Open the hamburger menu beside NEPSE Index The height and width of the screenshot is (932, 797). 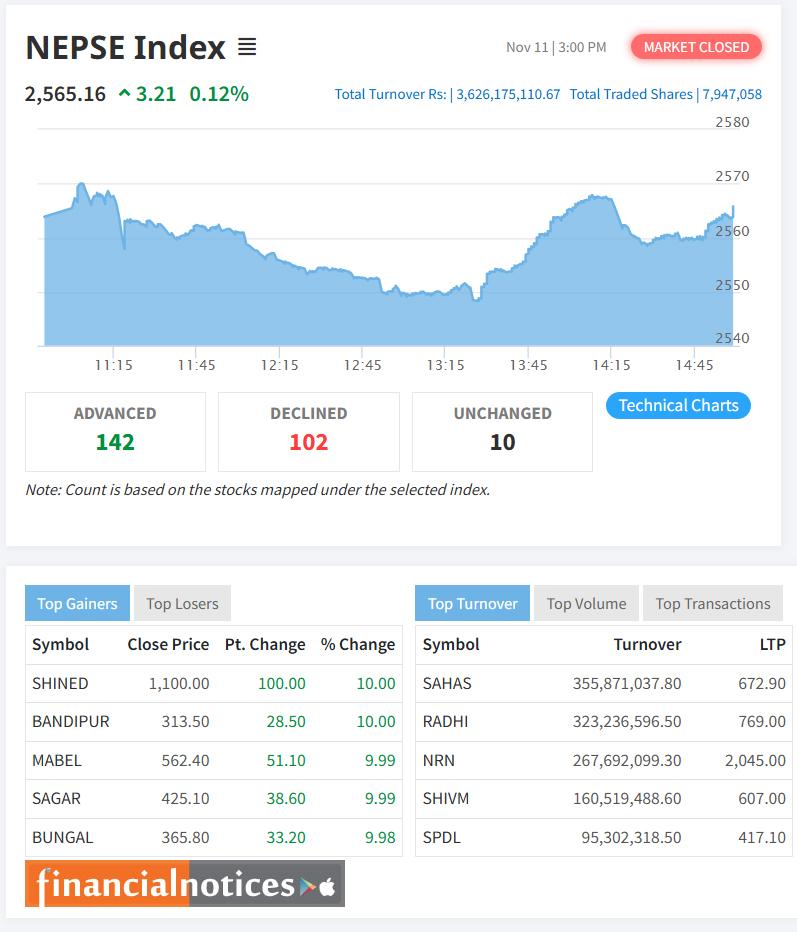[x=247, y=46]
